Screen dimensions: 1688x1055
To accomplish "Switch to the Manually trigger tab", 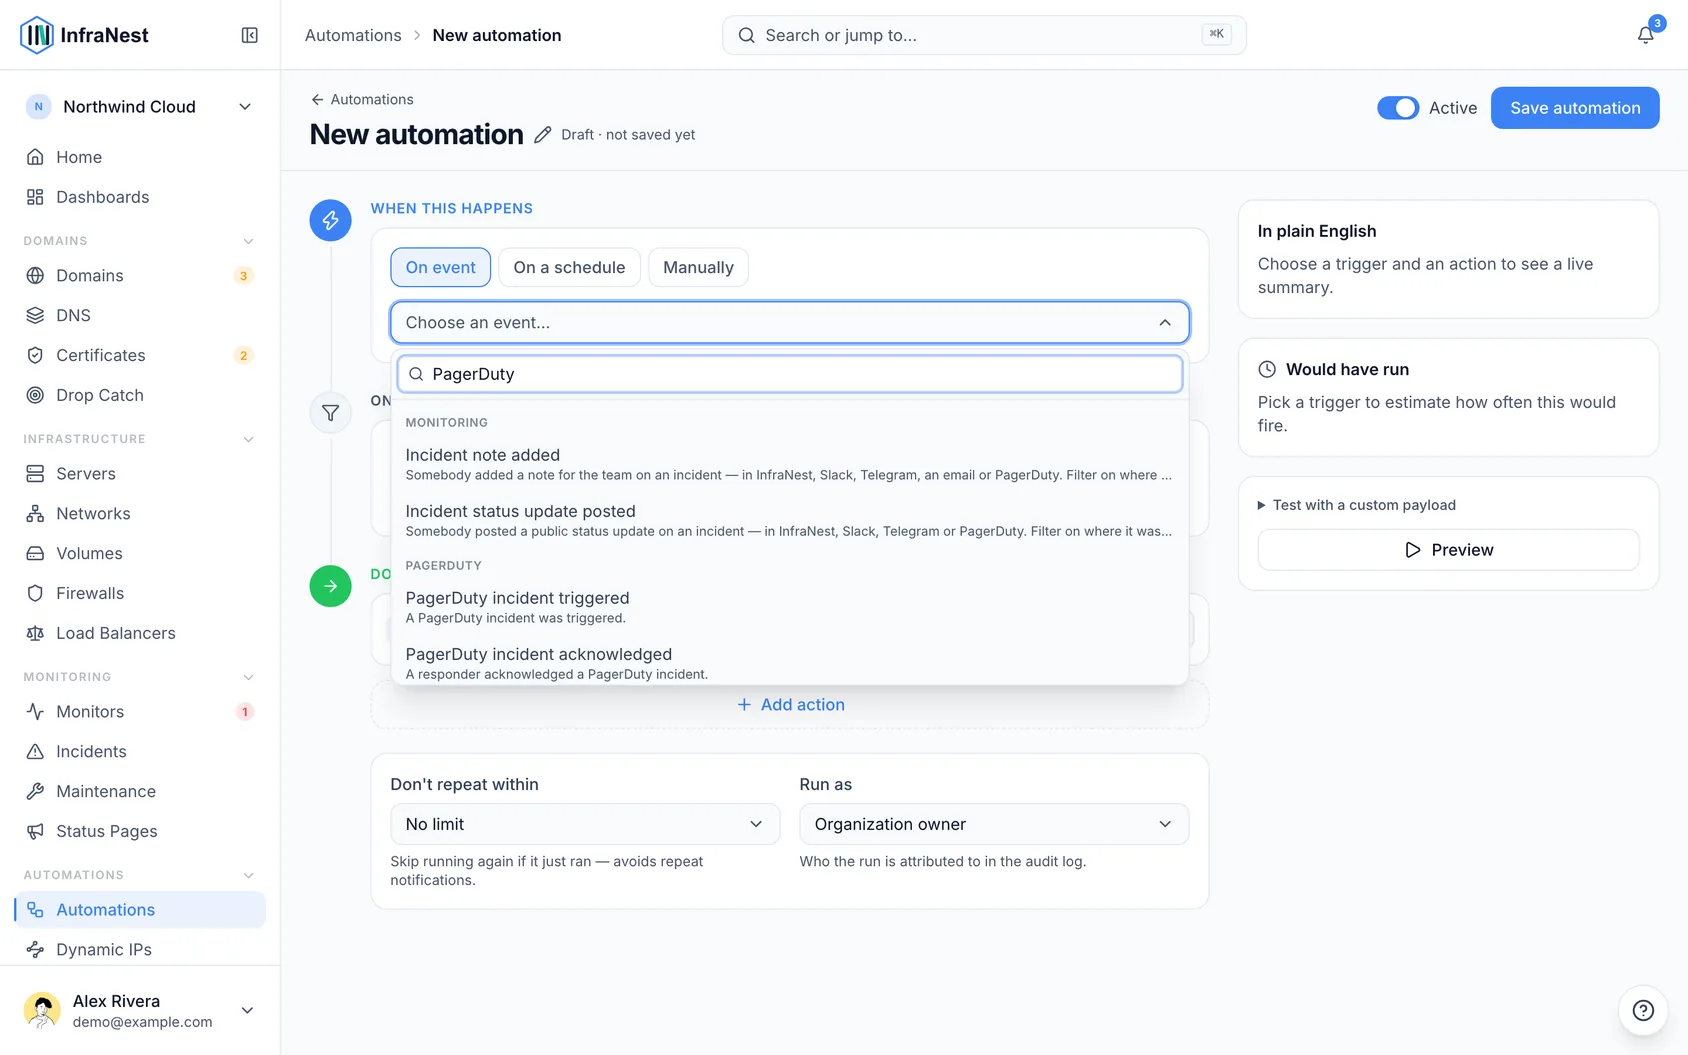I will [x=698, y=267].
